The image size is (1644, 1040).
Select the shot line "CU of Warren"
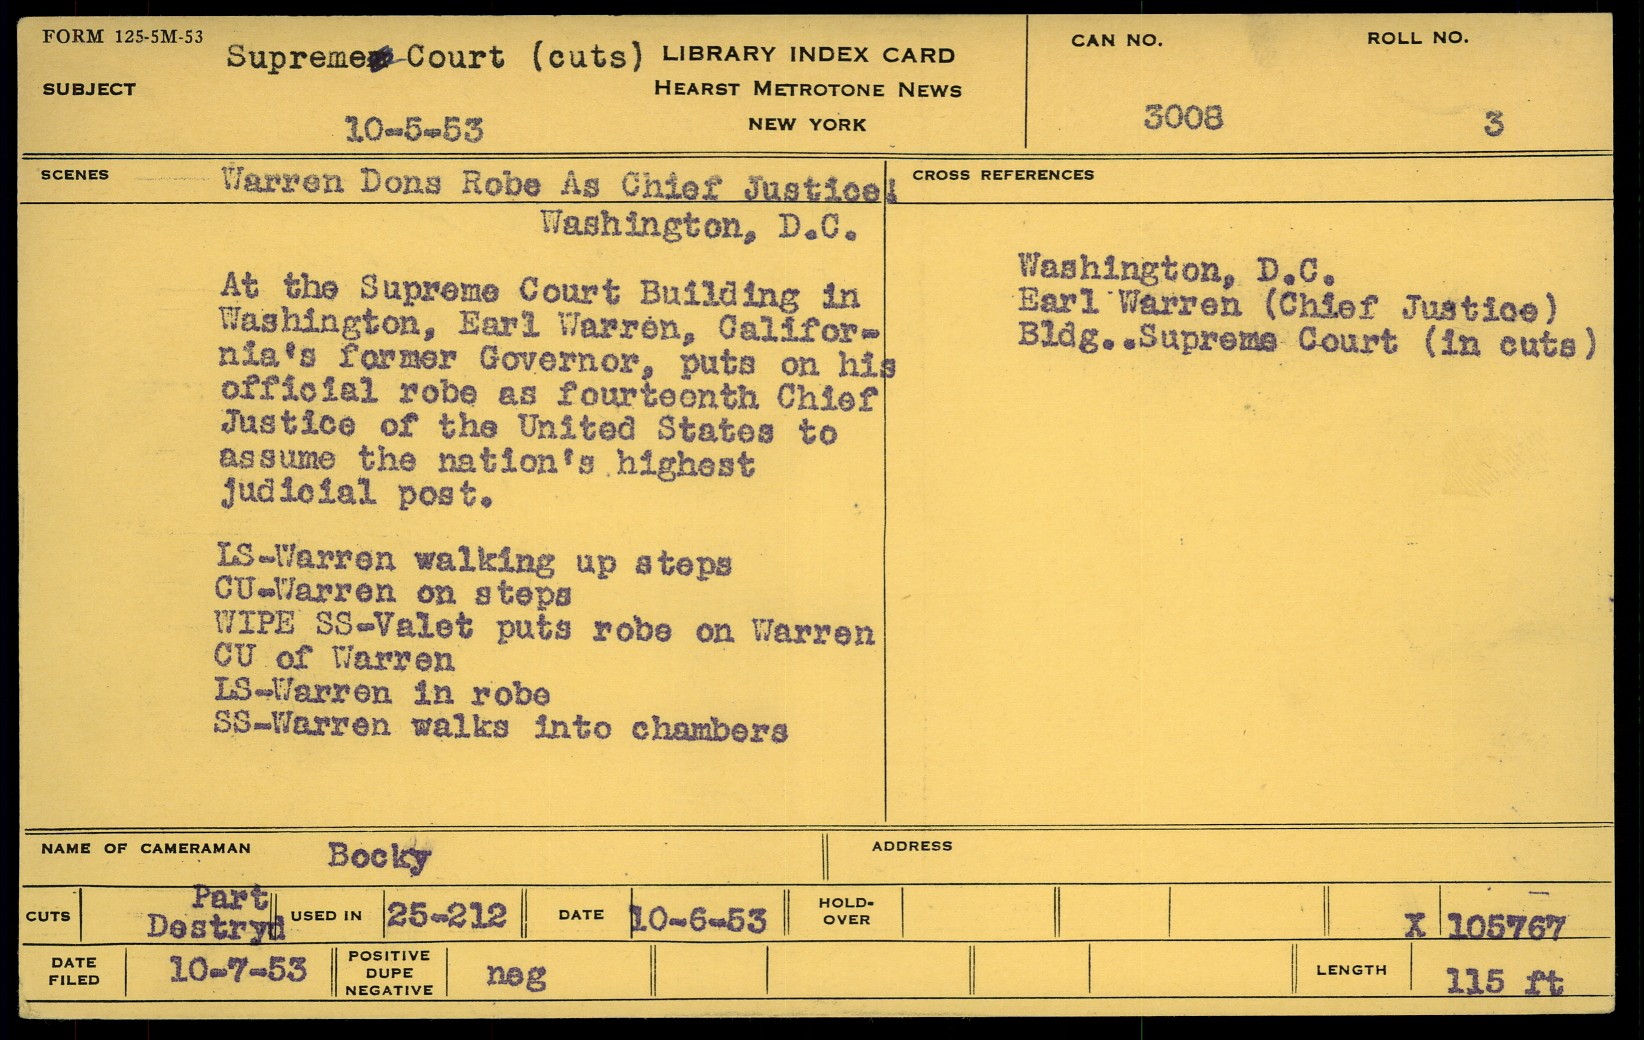coord(334,659)
